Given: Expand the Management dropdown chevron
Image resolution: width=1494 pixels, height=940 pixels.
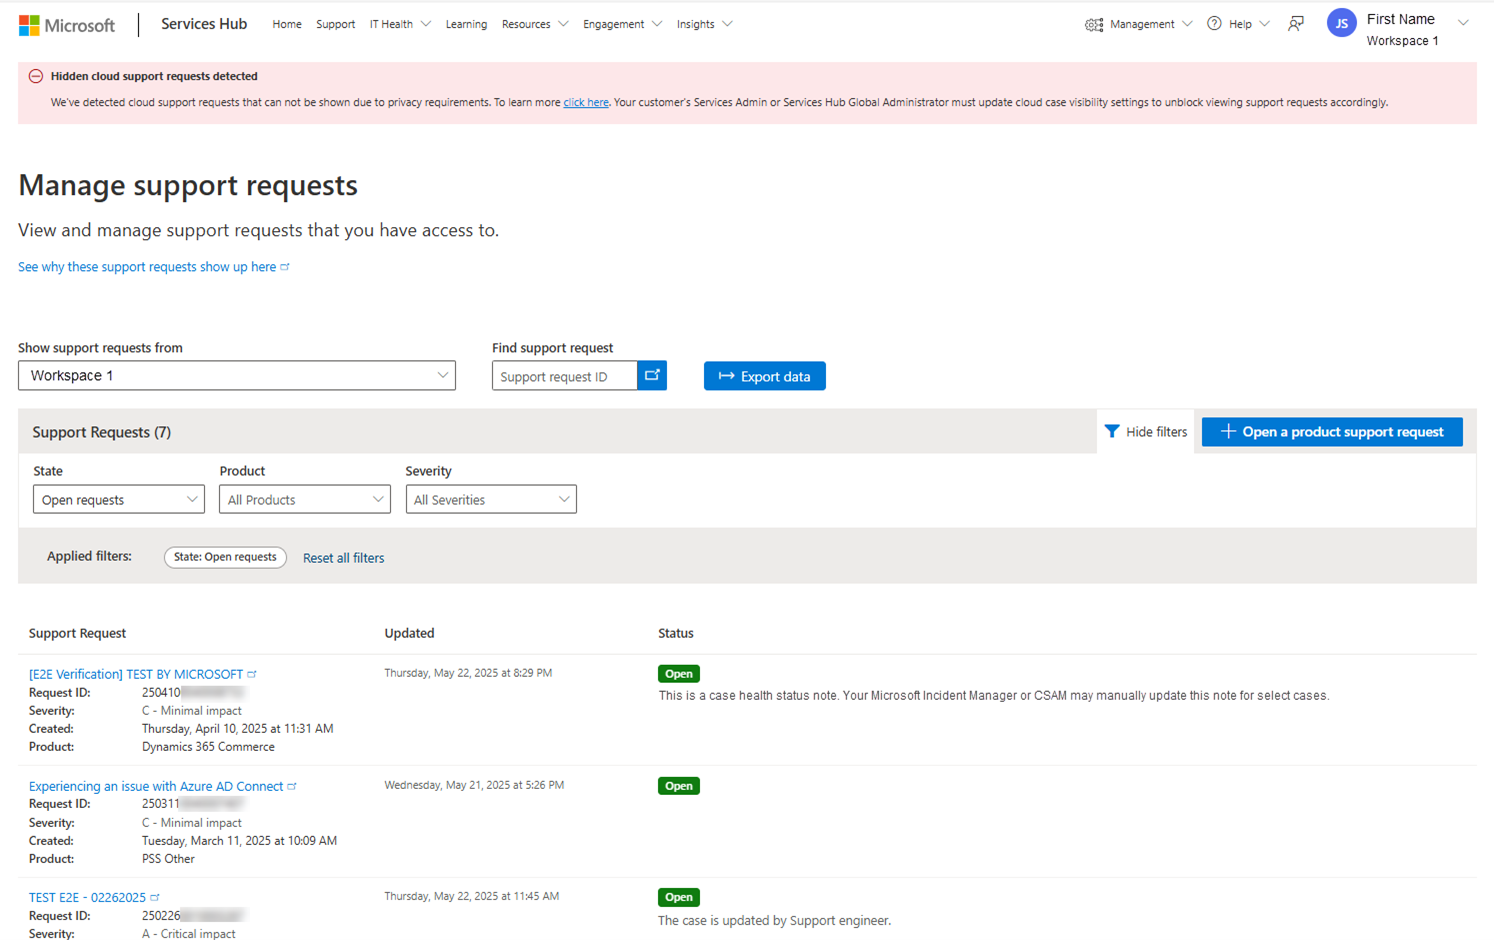Looking at the screenshot, I should 1187,24.
